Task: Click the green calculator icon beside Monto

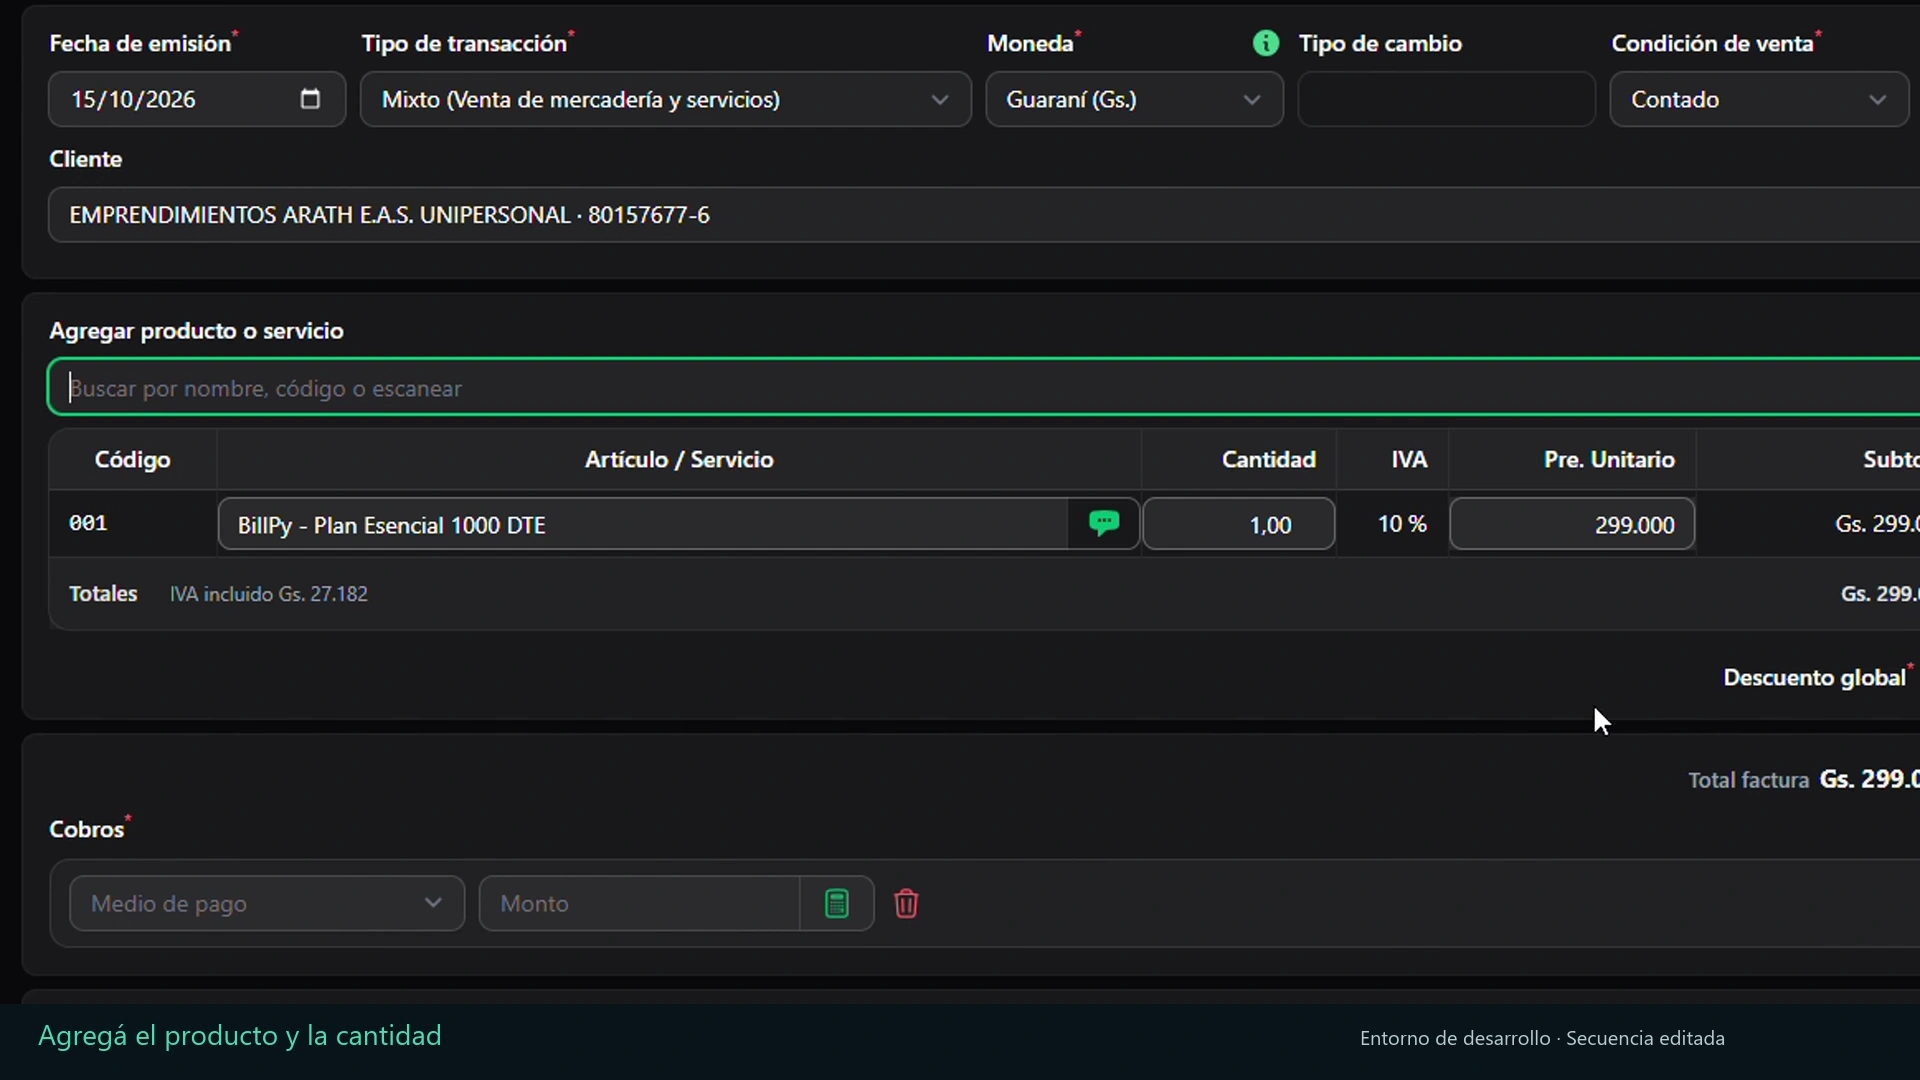Action: coord(837,904)
